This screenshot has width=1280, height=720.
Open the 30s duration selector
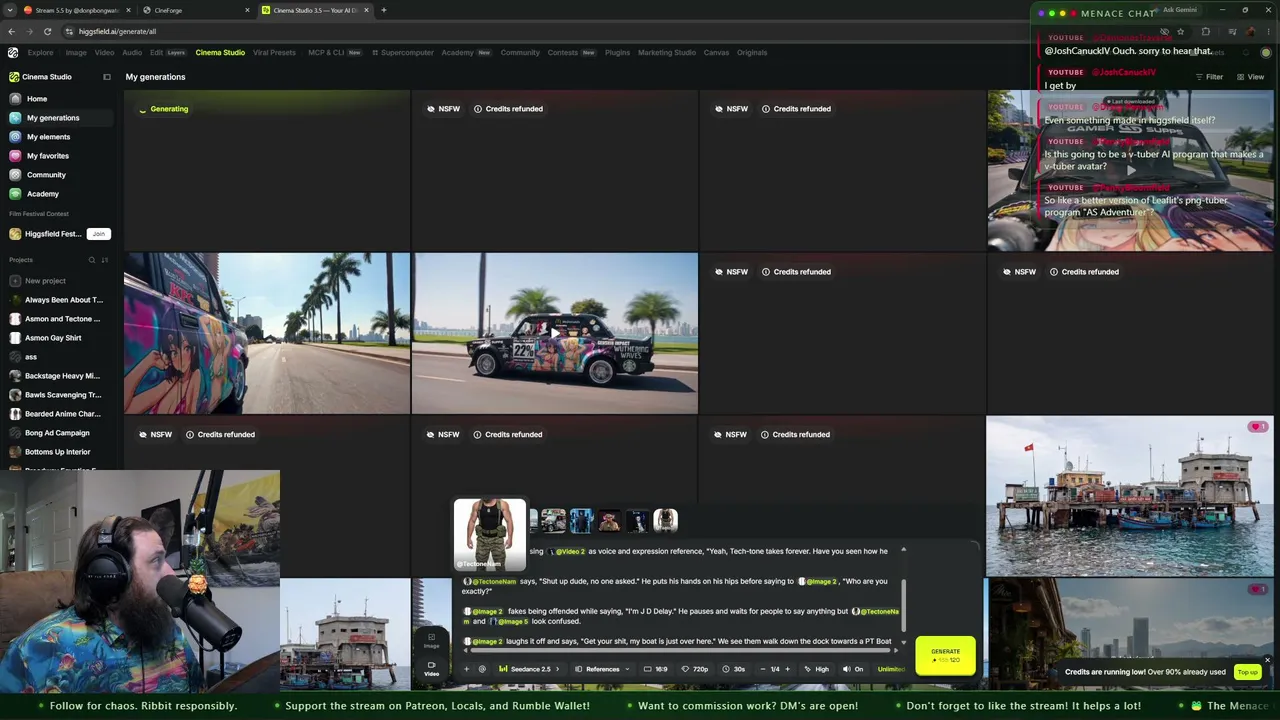click(735, 669)
